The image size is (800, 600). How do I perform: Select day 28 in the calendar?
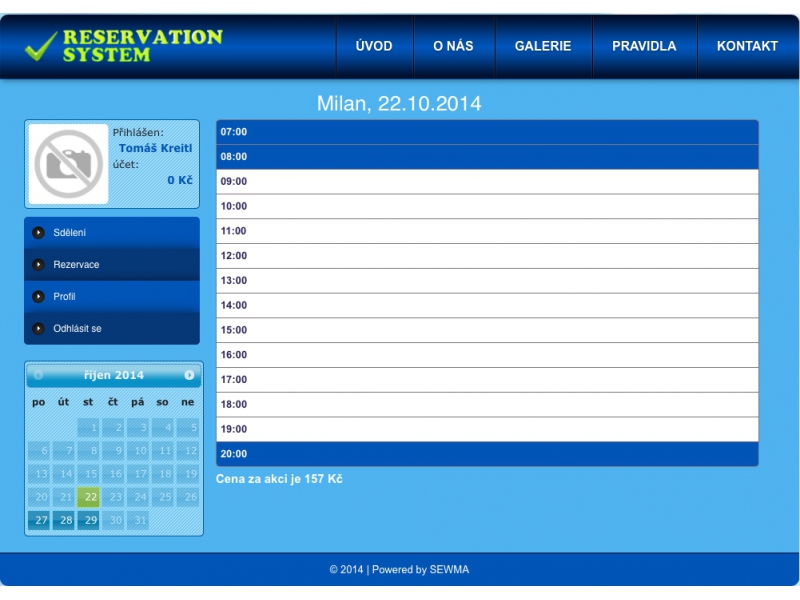(64, 521)
